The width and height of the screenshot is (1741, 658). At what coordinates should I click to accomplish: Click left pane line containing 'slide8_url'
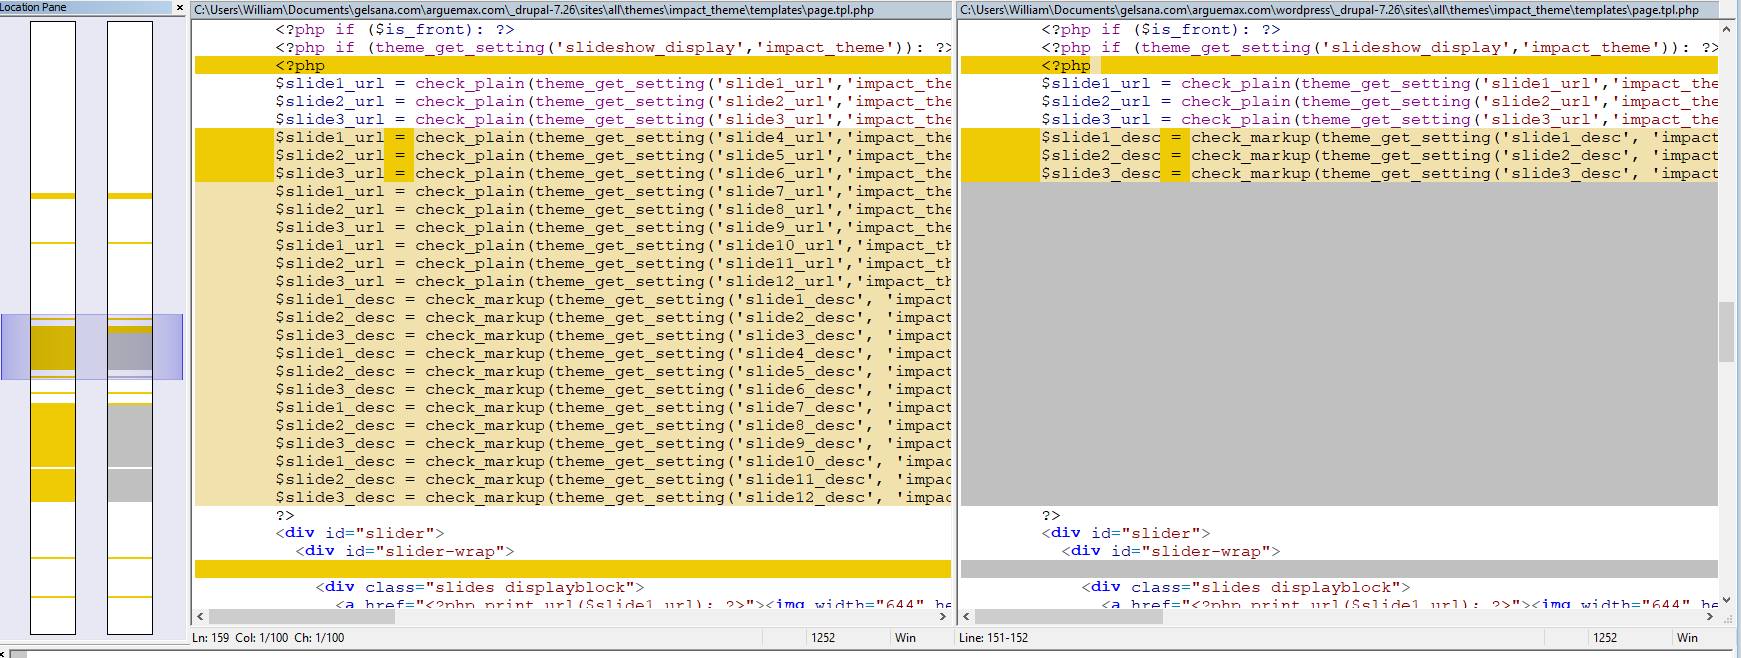point(573,209)
